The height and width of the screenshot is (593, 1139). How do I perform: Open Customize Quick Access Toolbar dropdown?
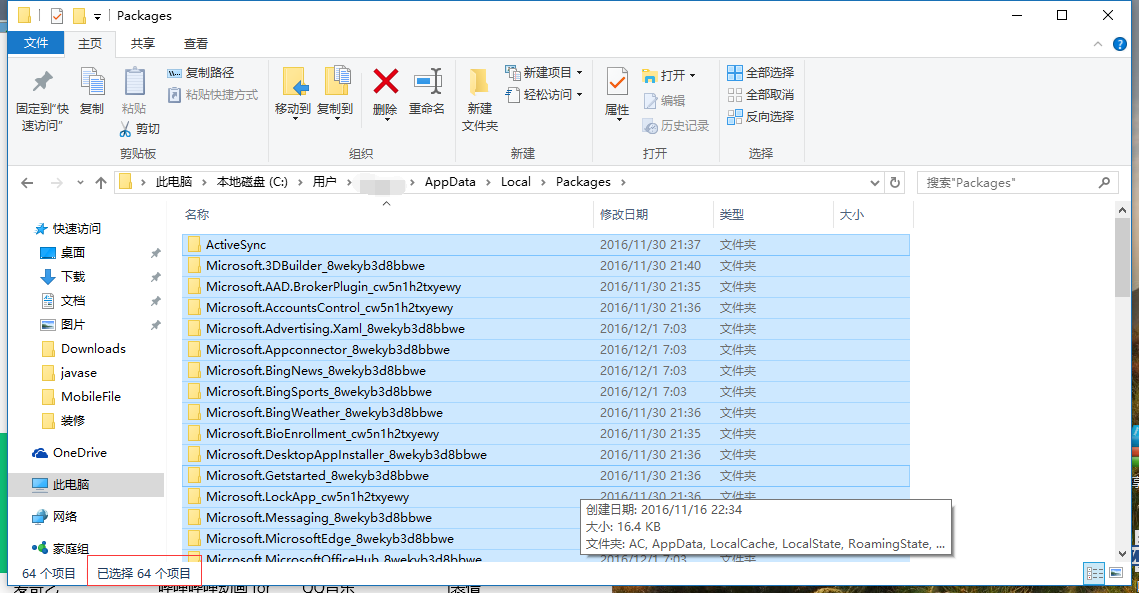click(97, 16)
